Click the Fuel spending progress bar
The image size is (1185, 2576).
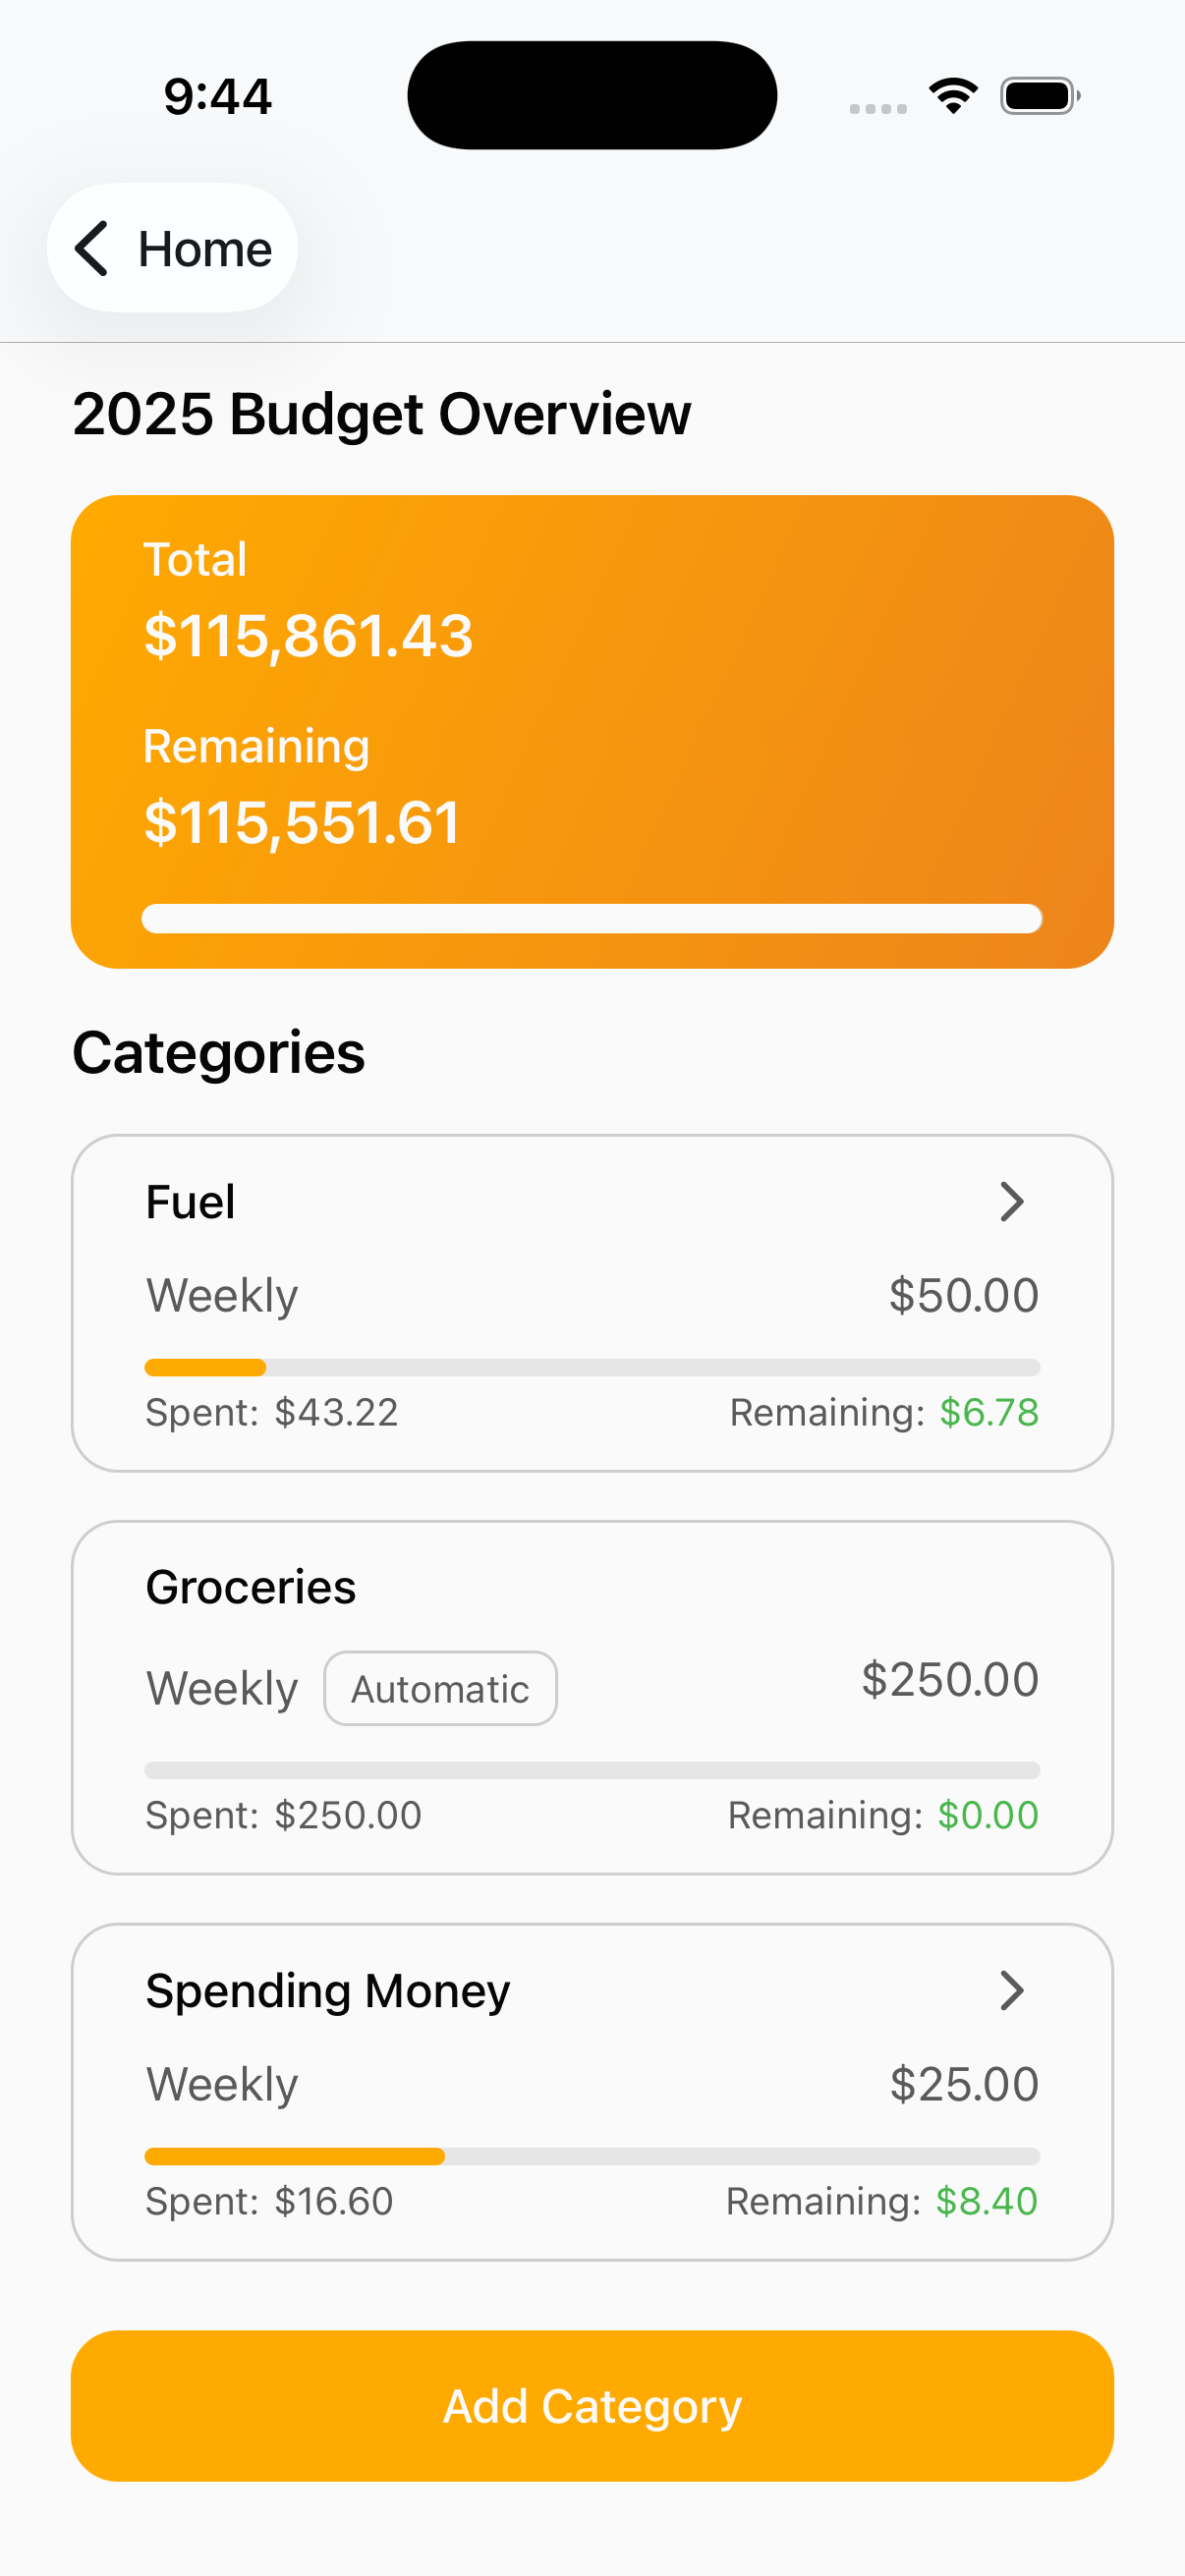[592, 1367]
